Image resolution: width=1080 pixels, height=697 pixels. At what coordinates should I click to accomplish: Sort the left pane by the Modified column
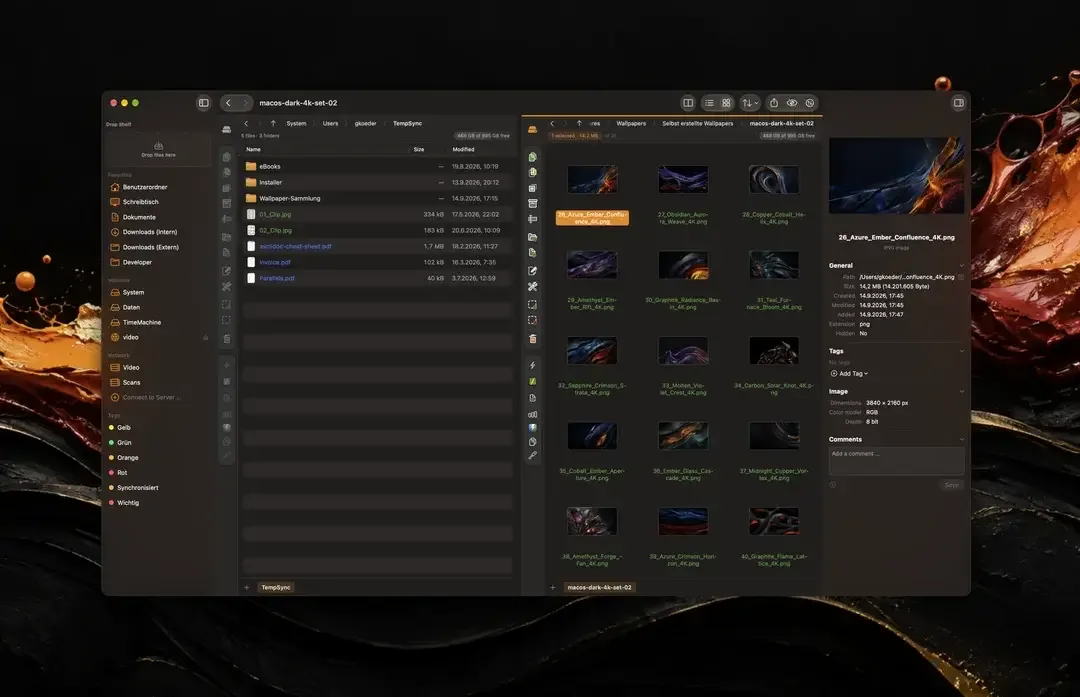coord(463,149)
